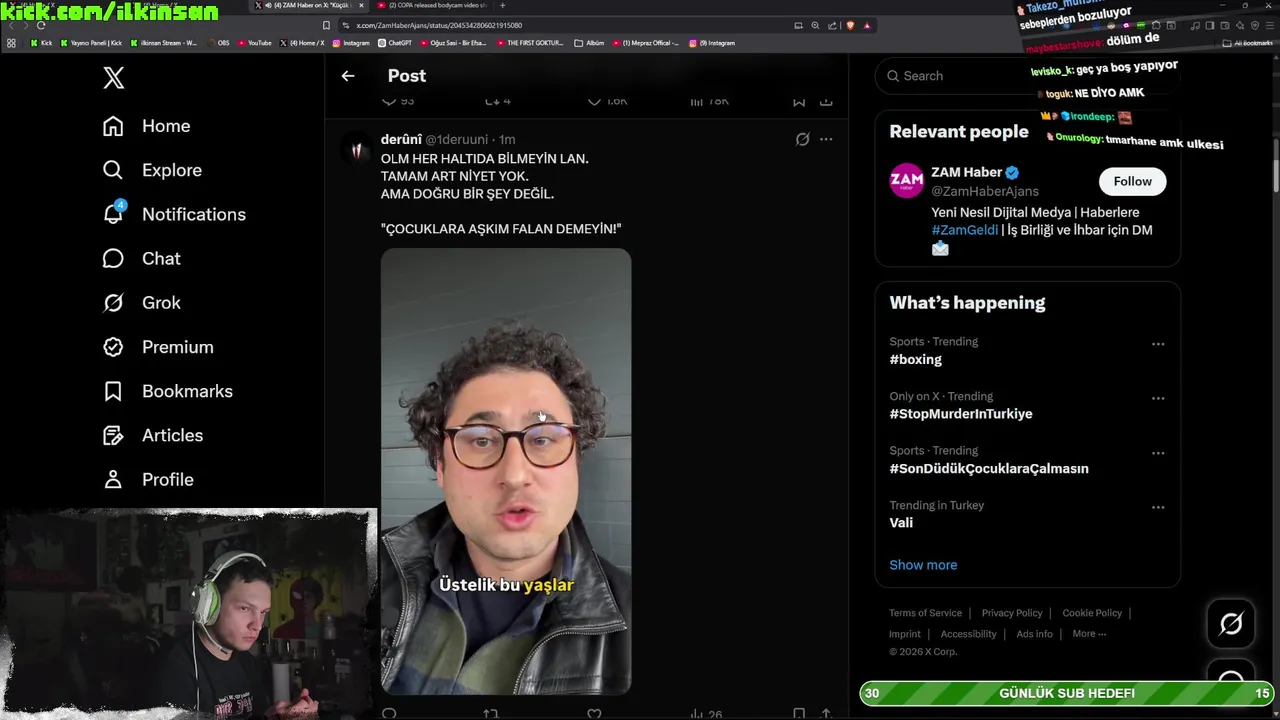Open Articles in the sidebar
Screen dimensions: 1280x720
[x=152, y=435]
